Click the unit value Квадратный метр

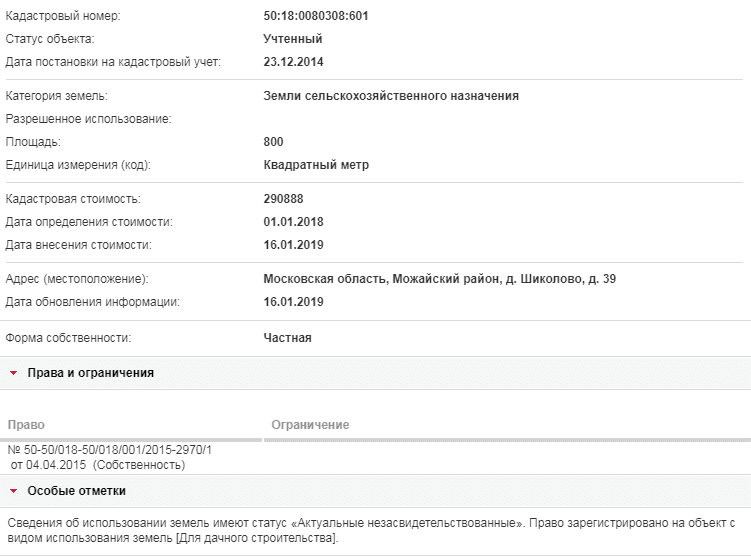(x=316, y=165)
